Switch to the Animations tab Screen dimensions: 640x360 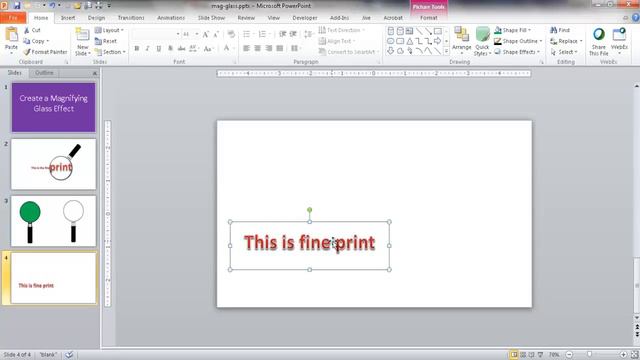point(171,18)
